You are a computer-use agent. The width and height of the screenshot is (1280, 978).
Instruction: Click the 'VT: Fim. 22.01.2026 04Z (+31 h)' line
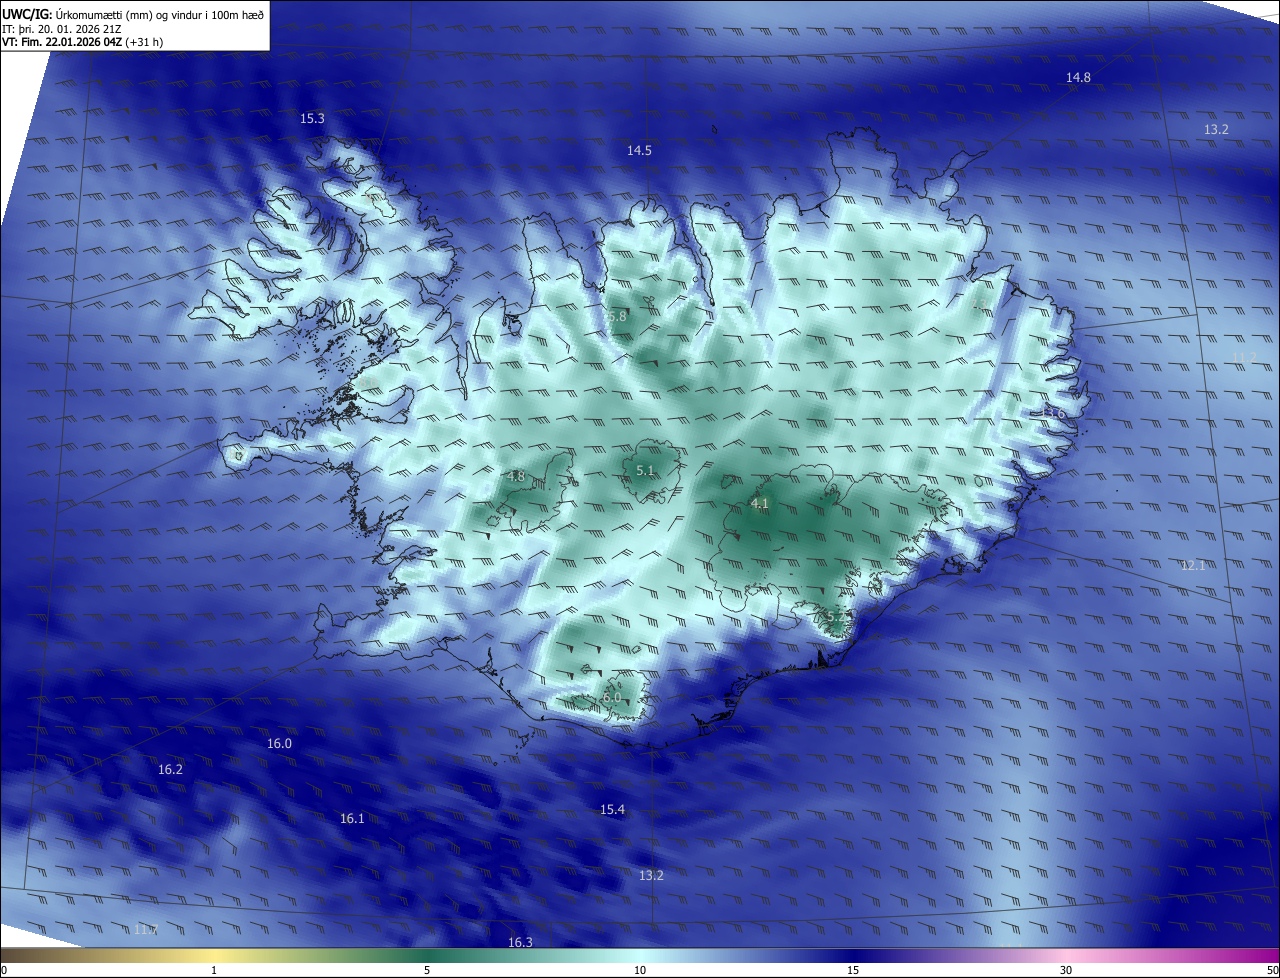83,43
